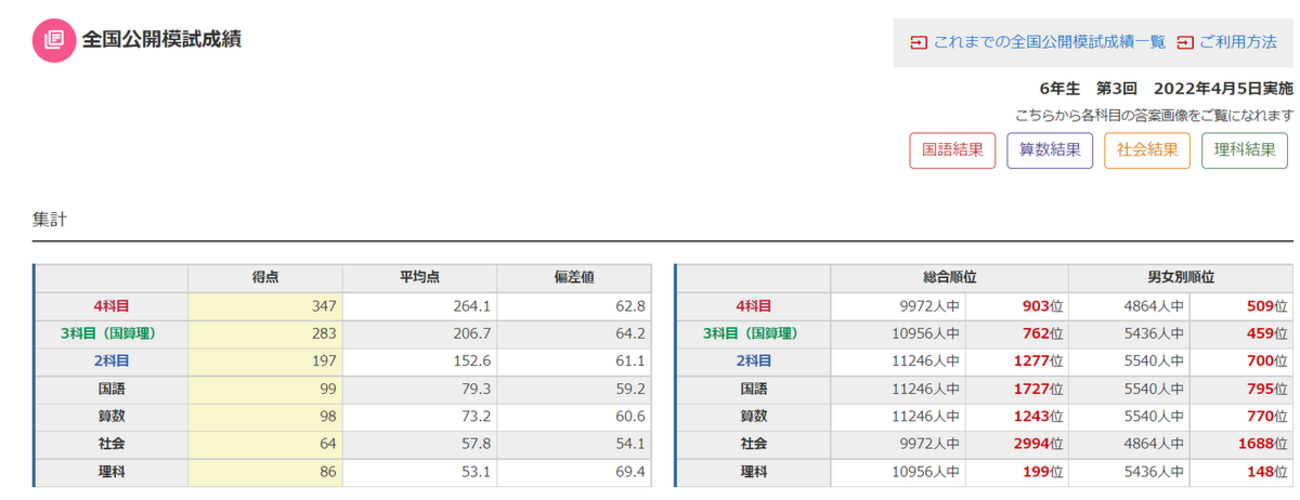Click the 平均点 column header

pyautogui.click(x=419, y=277)
